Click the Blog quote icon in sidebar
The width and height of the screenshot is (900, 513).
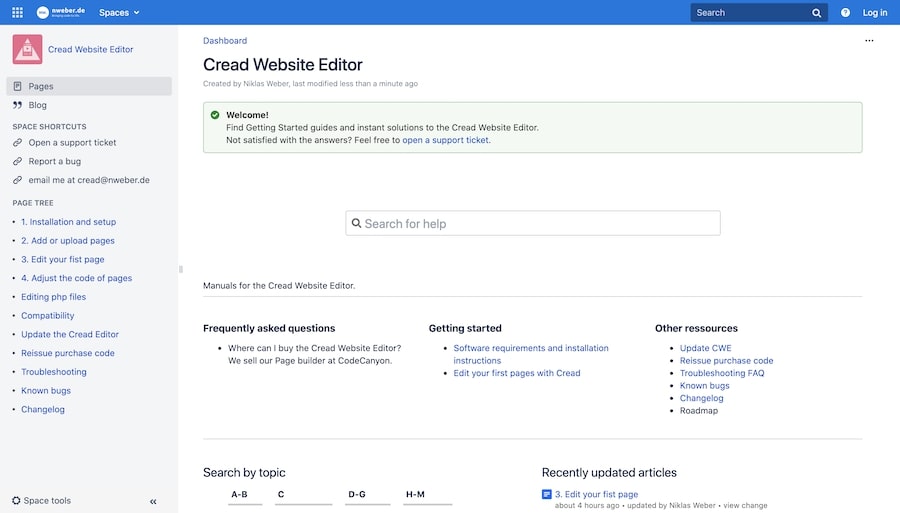(17, 105)
